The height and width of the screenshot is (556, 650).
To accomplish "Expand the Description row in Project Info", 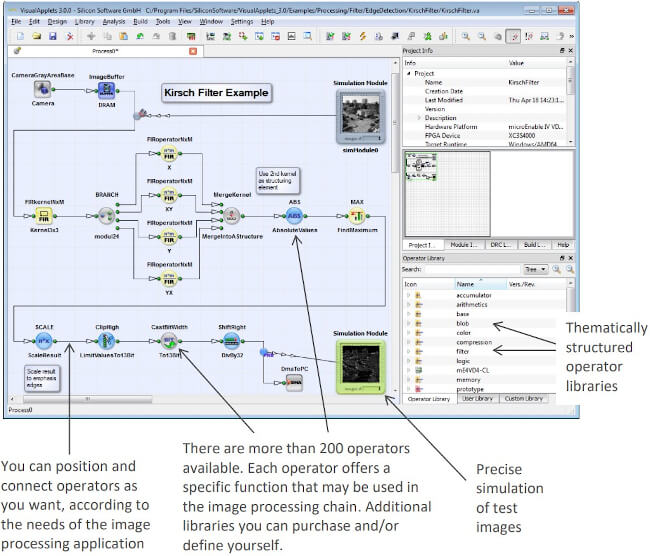I will pos(419,118).
